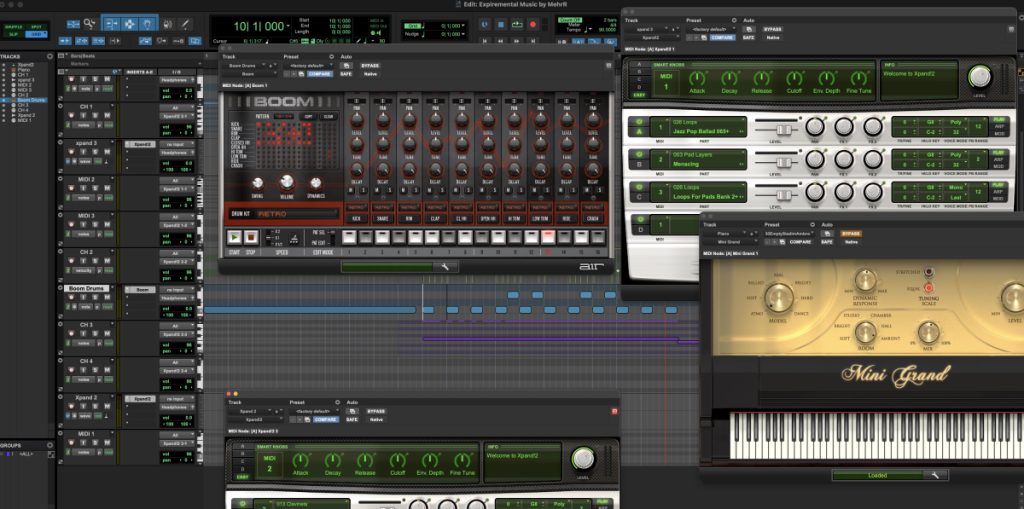This screenshot has width=1024, height=509.
Task: Click the Mini Grand ROOM knob
Action: (865, 332)
